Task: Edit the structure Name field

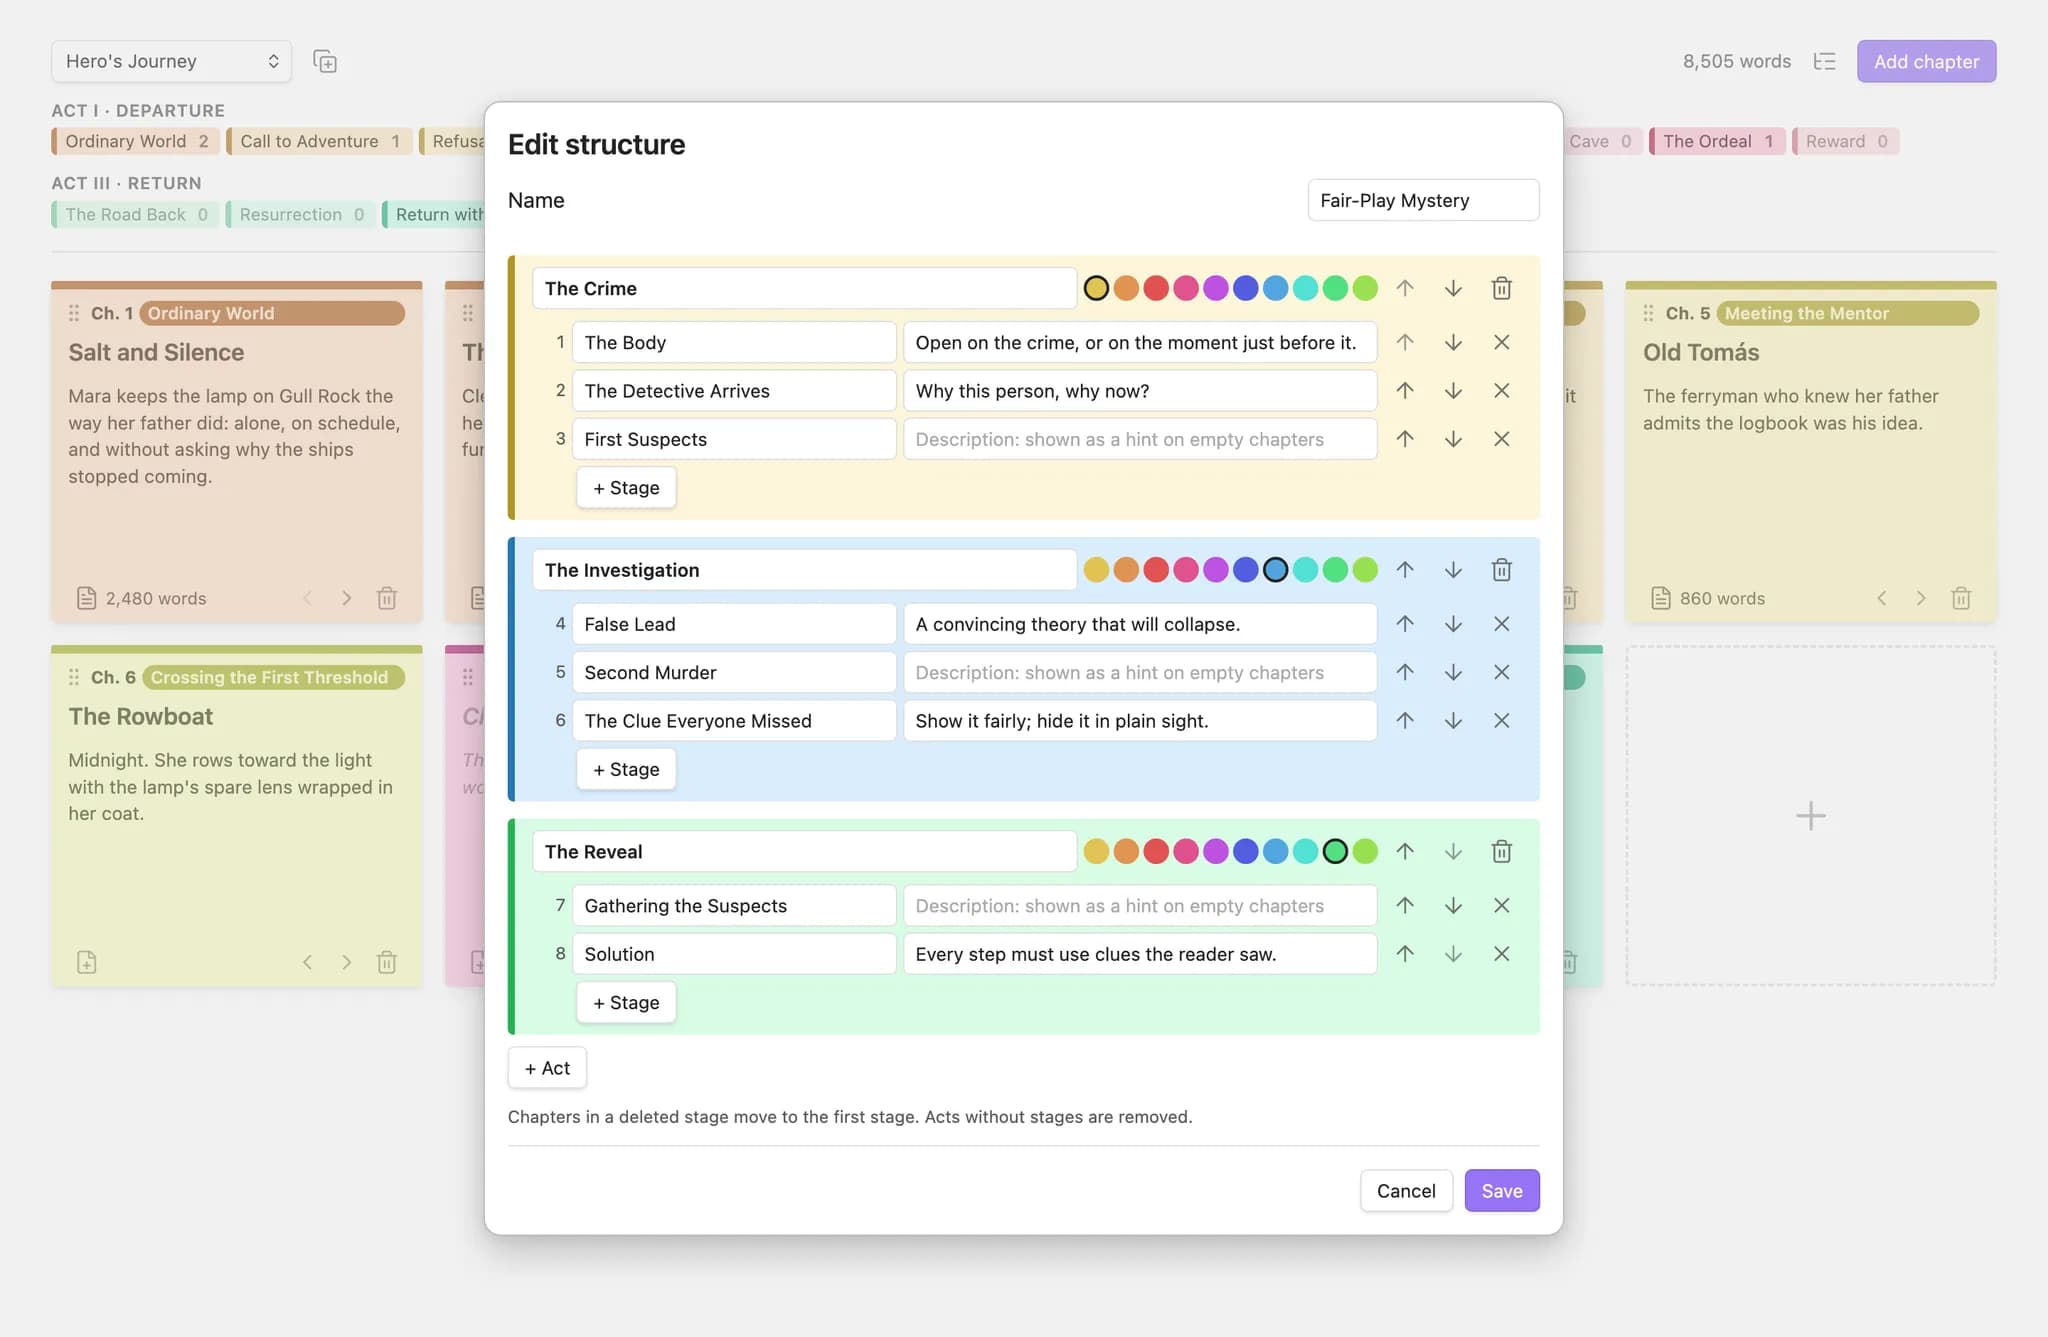Action: (x=1423, y=200)
